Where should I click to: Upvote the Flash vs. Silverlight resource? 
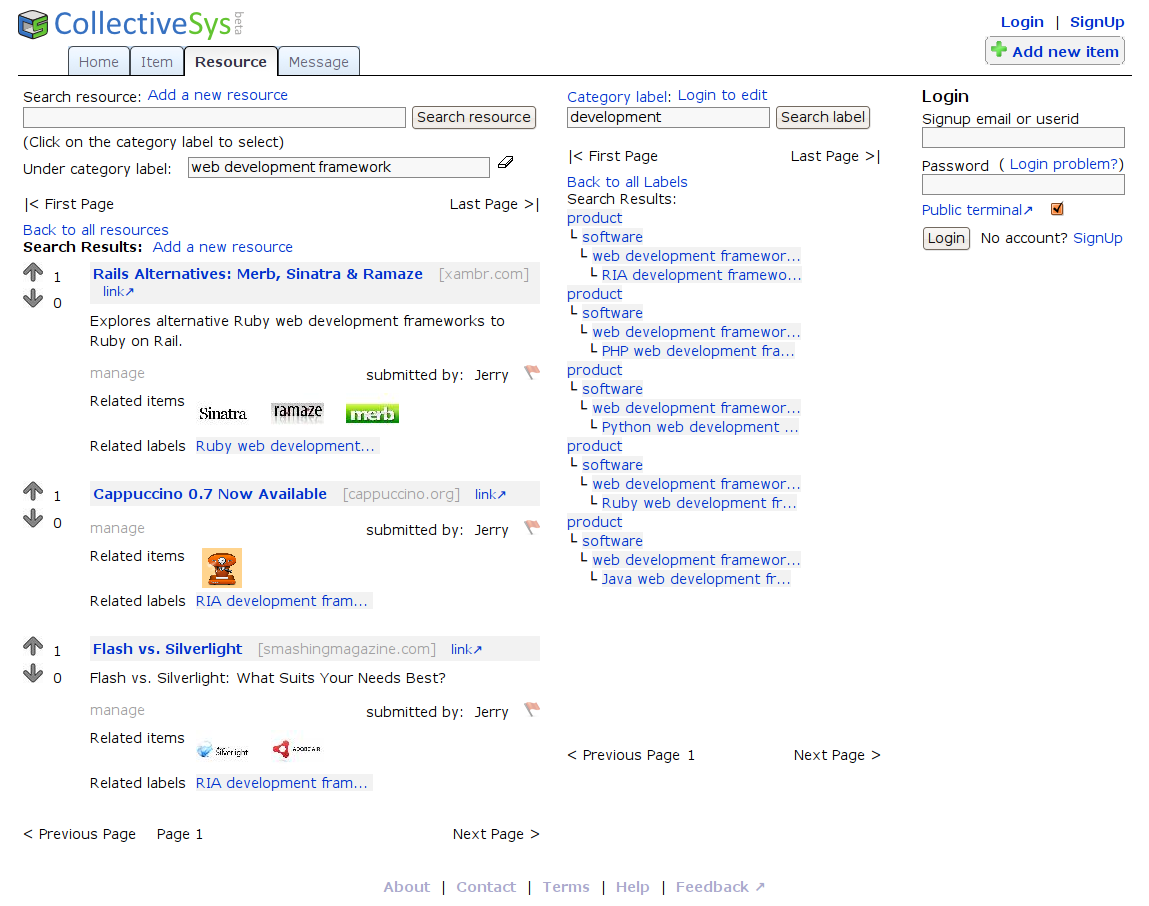(33, 646)
